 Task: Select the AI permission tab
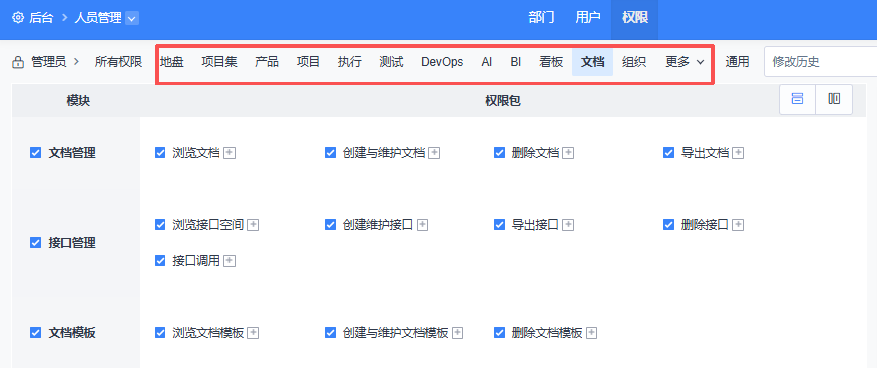pyautogui.click(x=487, y=62)
